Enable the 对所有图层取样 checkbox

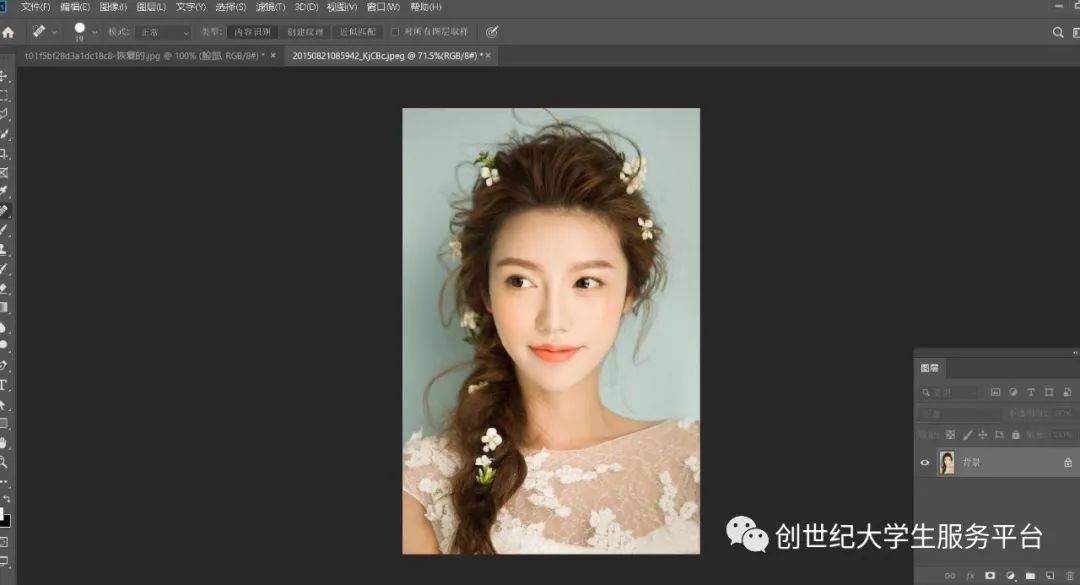pyautogui.click(x=396, y=32)
